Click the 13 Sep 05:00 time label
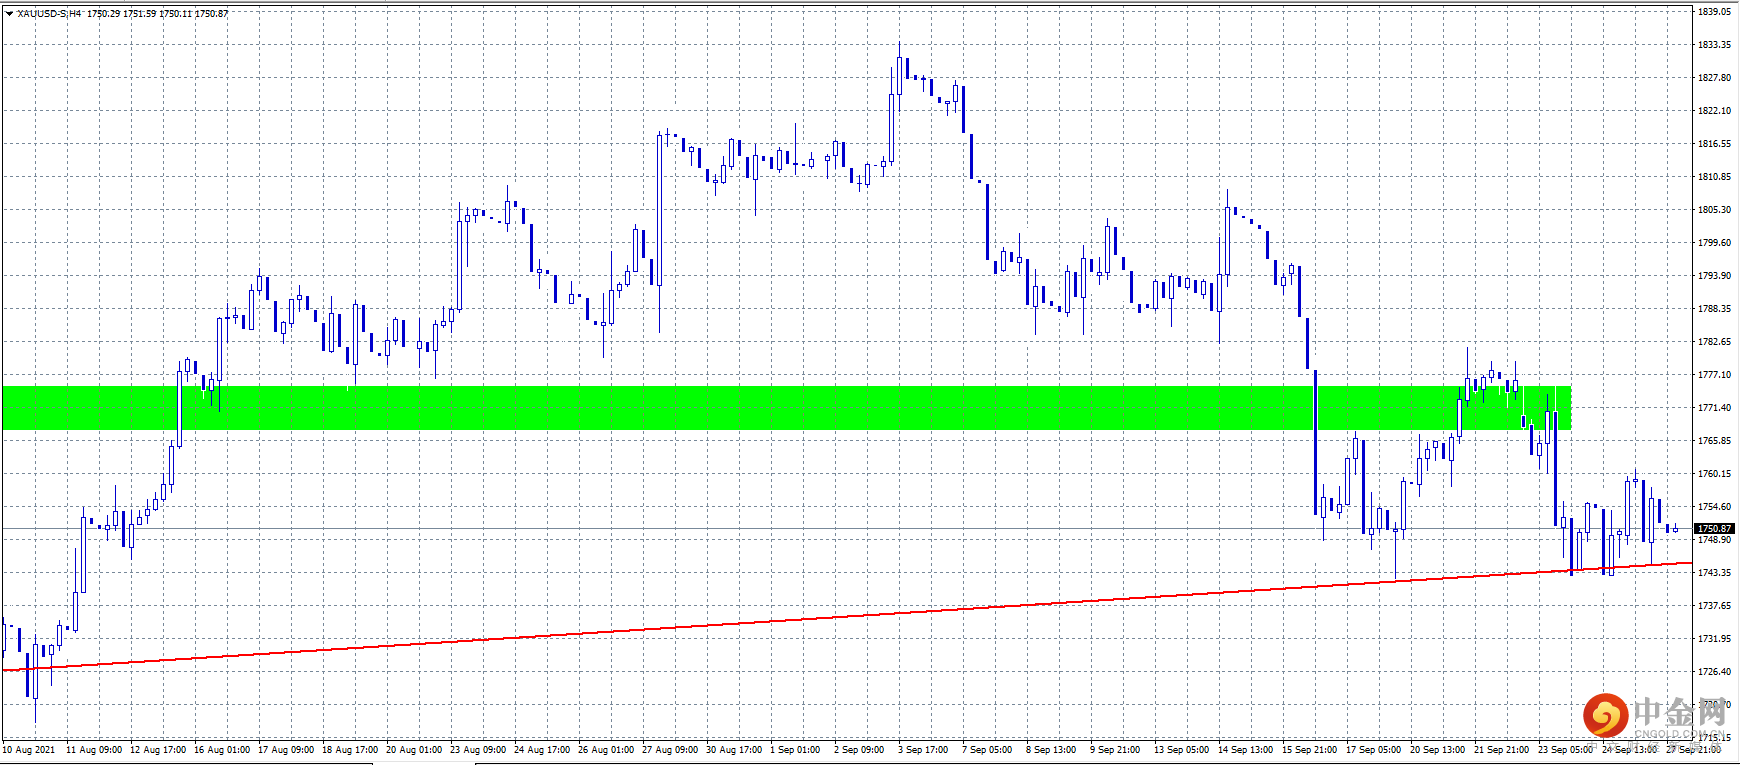 1182,750
